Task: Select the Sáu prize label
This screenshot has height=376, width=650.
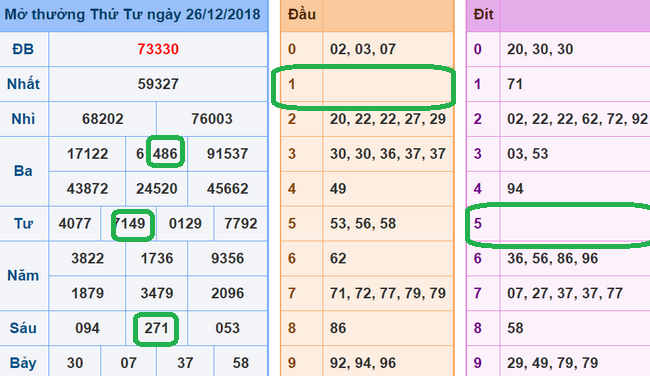Action: (x=23, y=328)
